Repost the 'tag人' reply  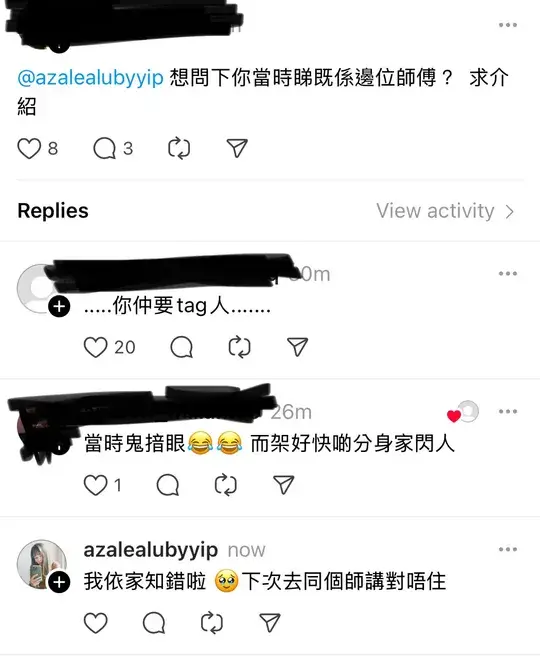(239, 347)
